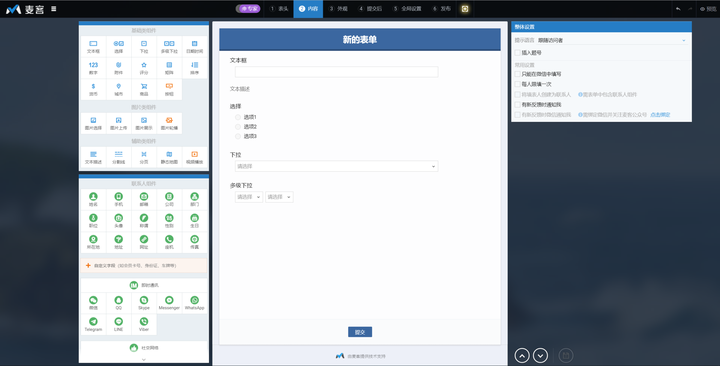Add the 日期时间 date-time component
720x366 pixels.
pyautogui.click(x=194, y=47)
